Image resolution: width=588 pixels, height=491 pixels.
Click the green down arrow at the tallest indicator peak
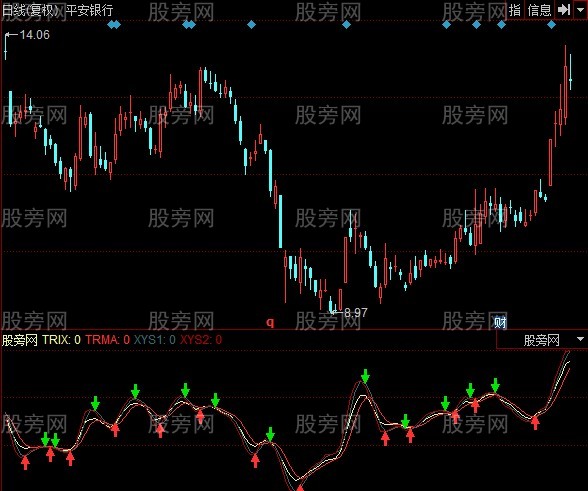coord(365,376)
